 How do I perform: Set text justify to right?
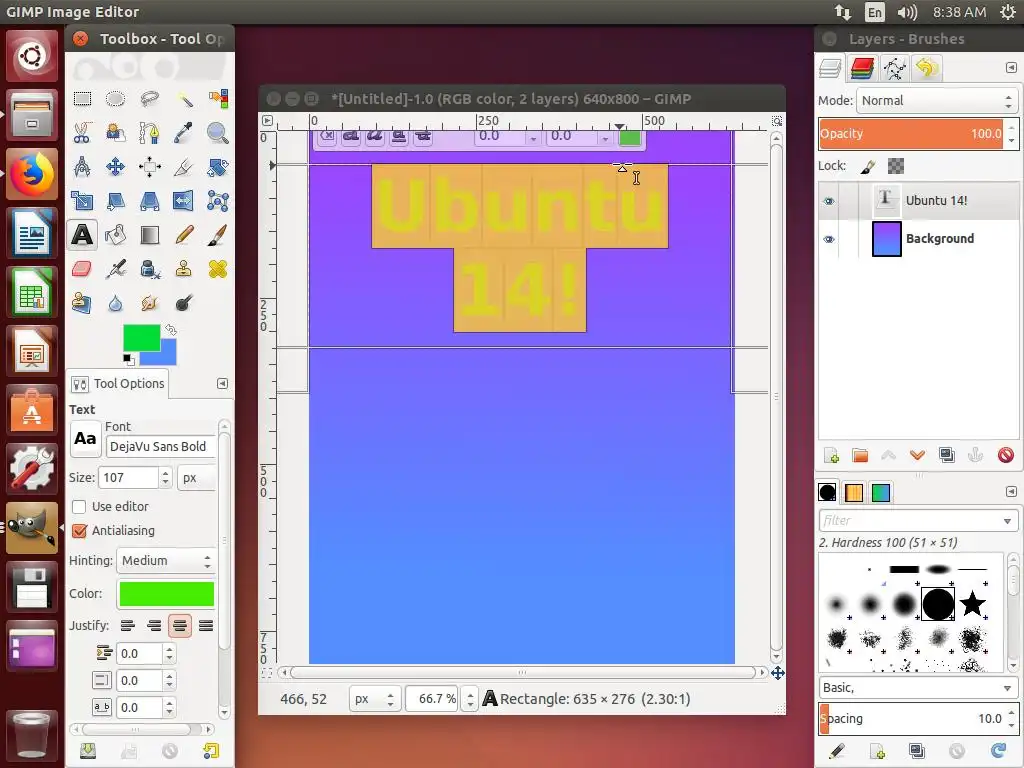(x=154, y=626)
